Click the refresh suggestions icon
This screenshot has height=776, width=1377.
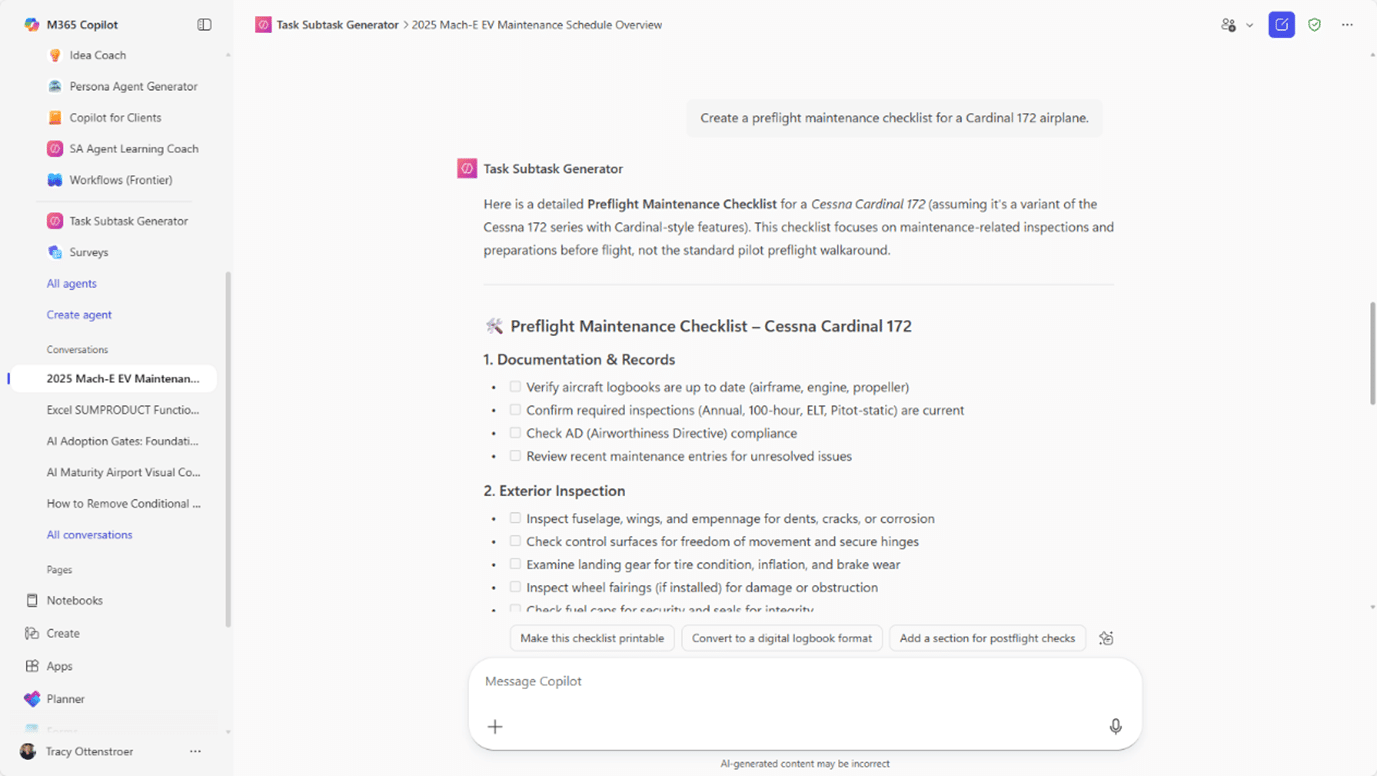pyautogui.click(x=1106, y=638)
